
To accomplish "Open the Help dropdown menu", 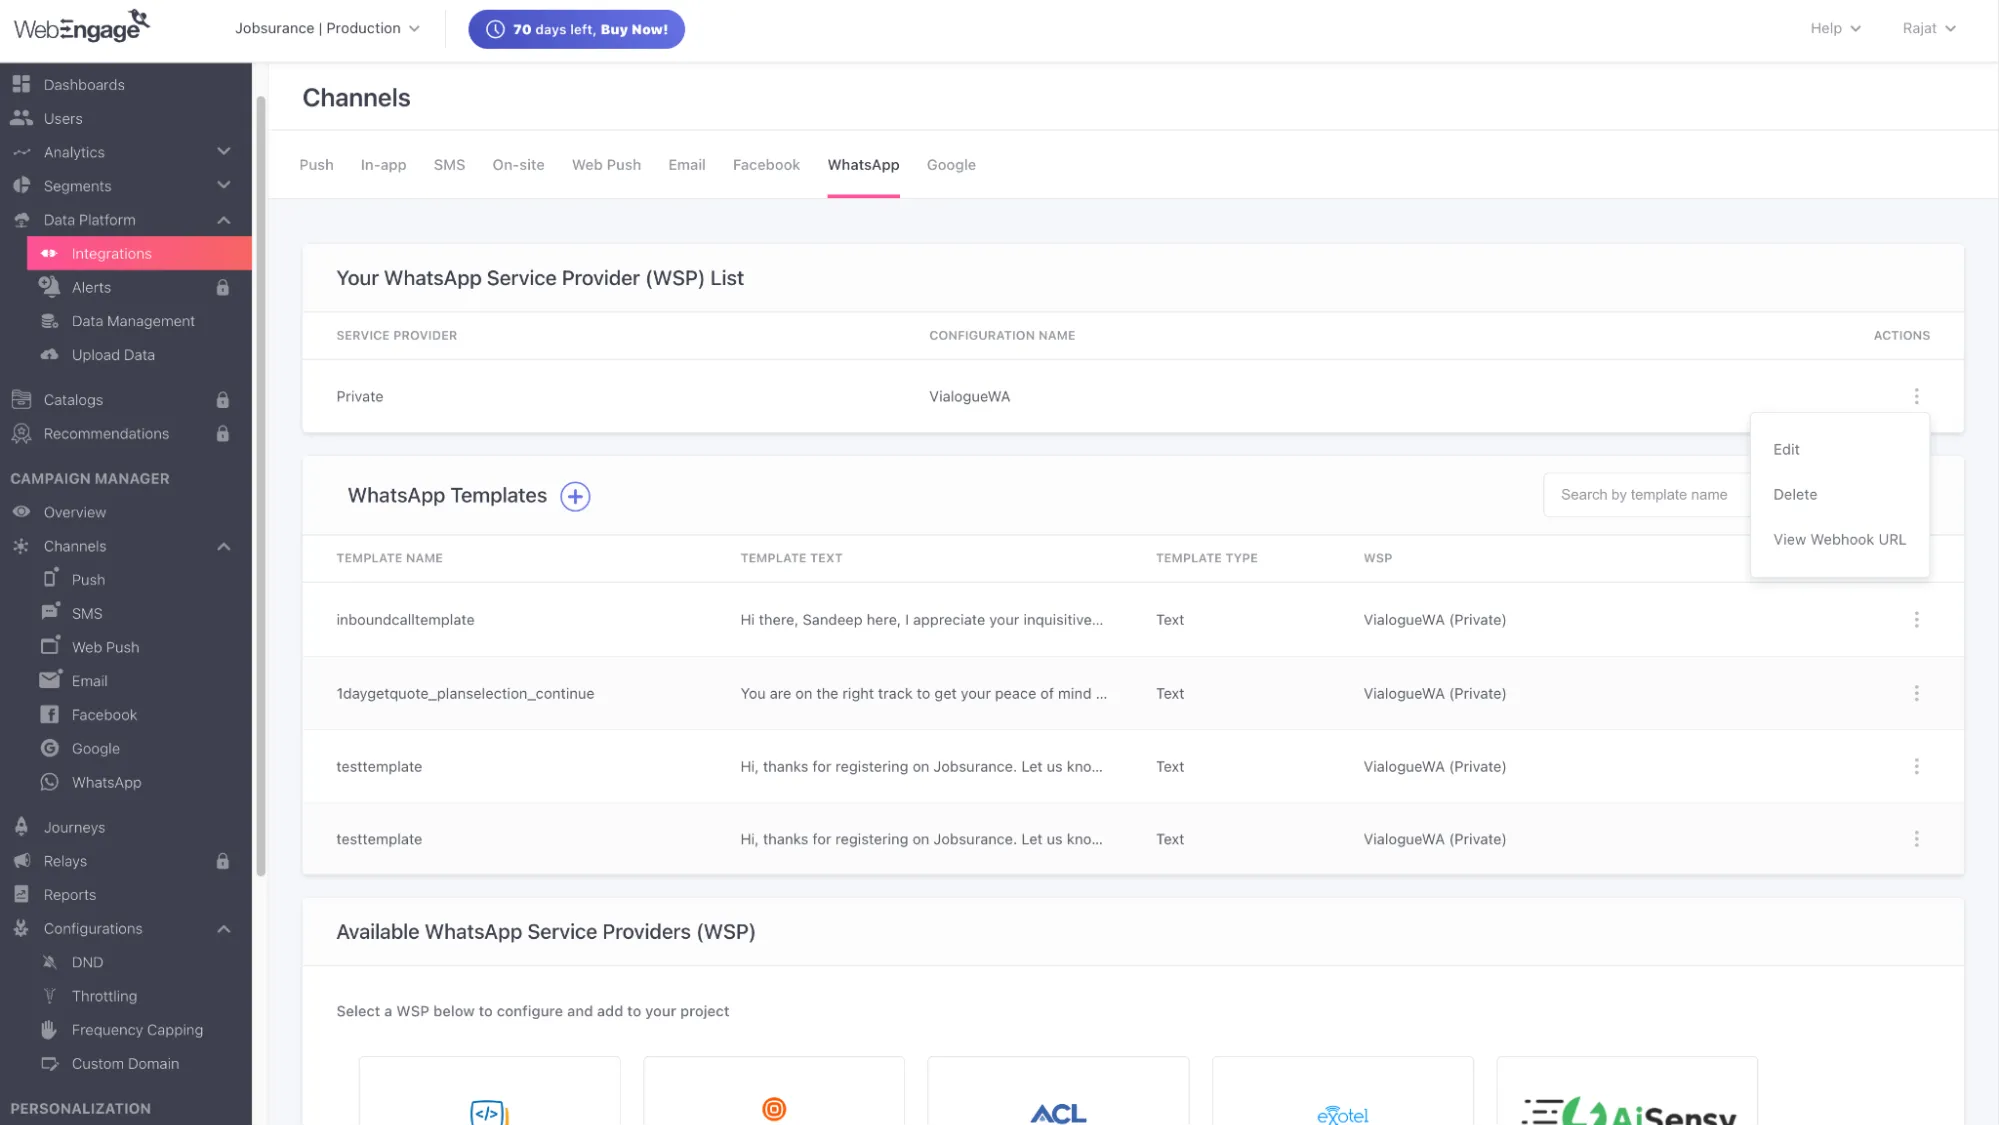I will click(1835, 28).
